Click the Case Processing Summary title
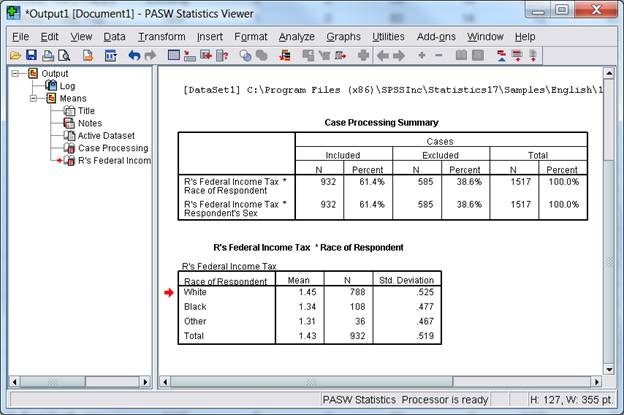 click(x=381, y=123)
